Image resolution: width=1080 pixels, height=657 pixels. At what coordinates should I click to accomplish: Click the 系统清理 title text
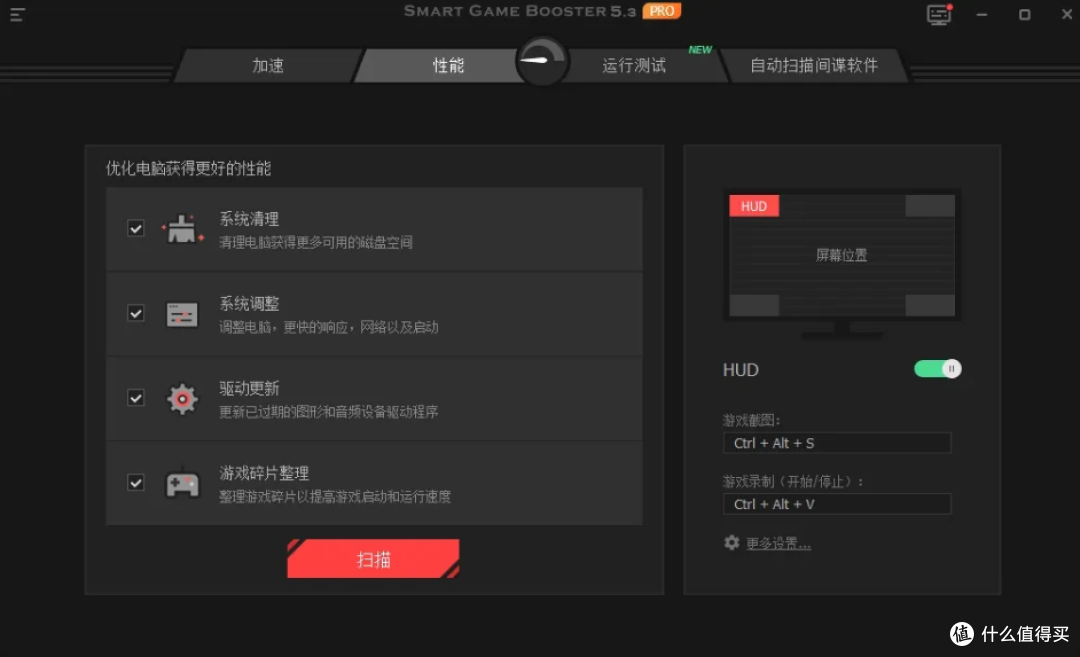point(249,219)
